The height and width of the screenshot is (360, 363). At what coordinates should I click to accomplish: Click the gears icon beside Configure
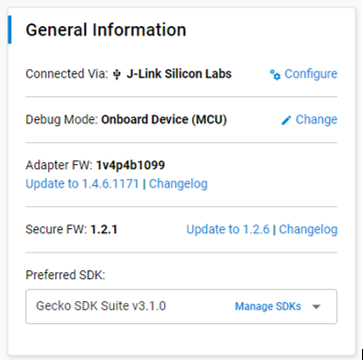[x=275, y=75]
